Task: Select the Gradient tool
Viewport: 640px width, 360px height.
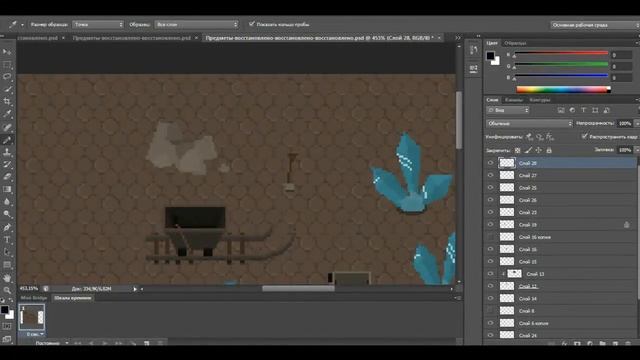Action: point(7,189)
